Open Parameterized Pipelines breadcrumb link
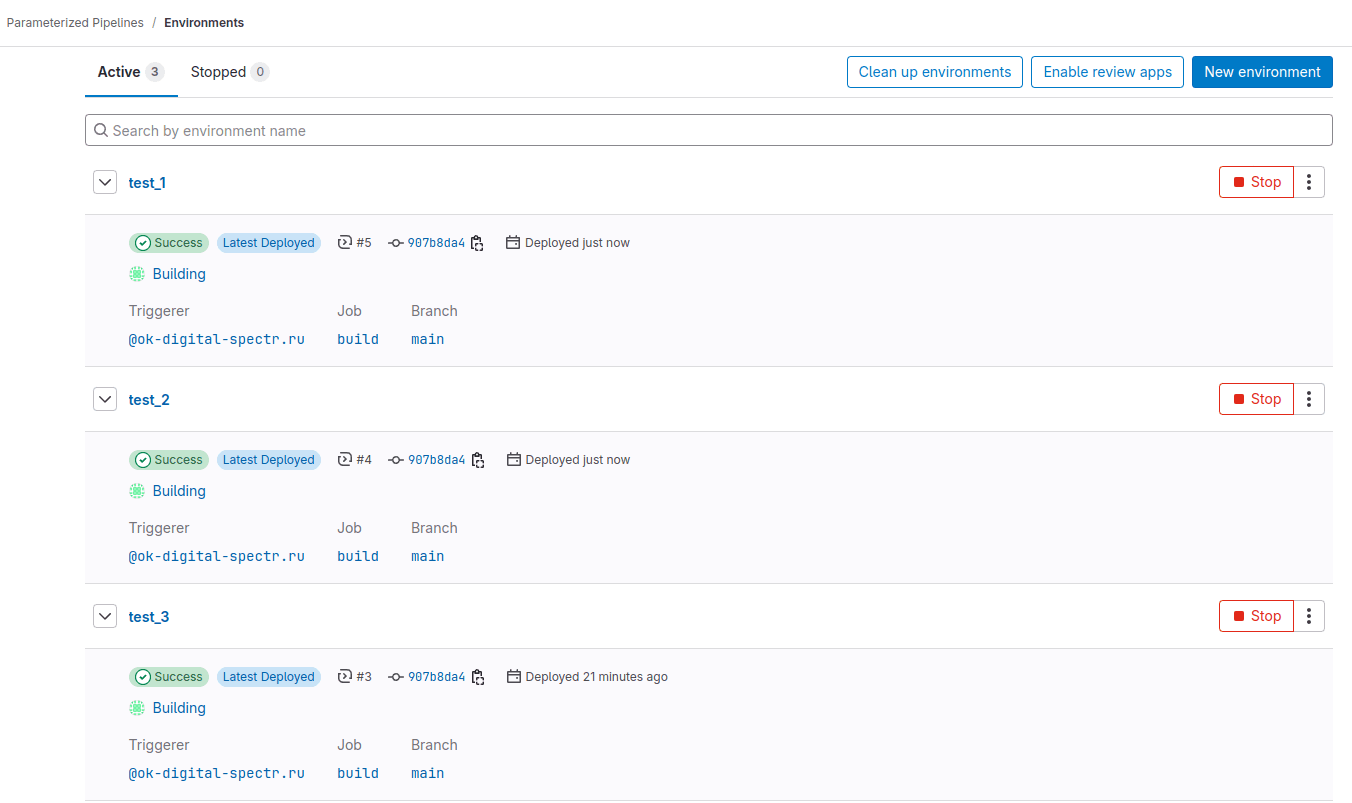Viewport: 1352px width, 803px height. pyautogui.click(x=75, y=22)
